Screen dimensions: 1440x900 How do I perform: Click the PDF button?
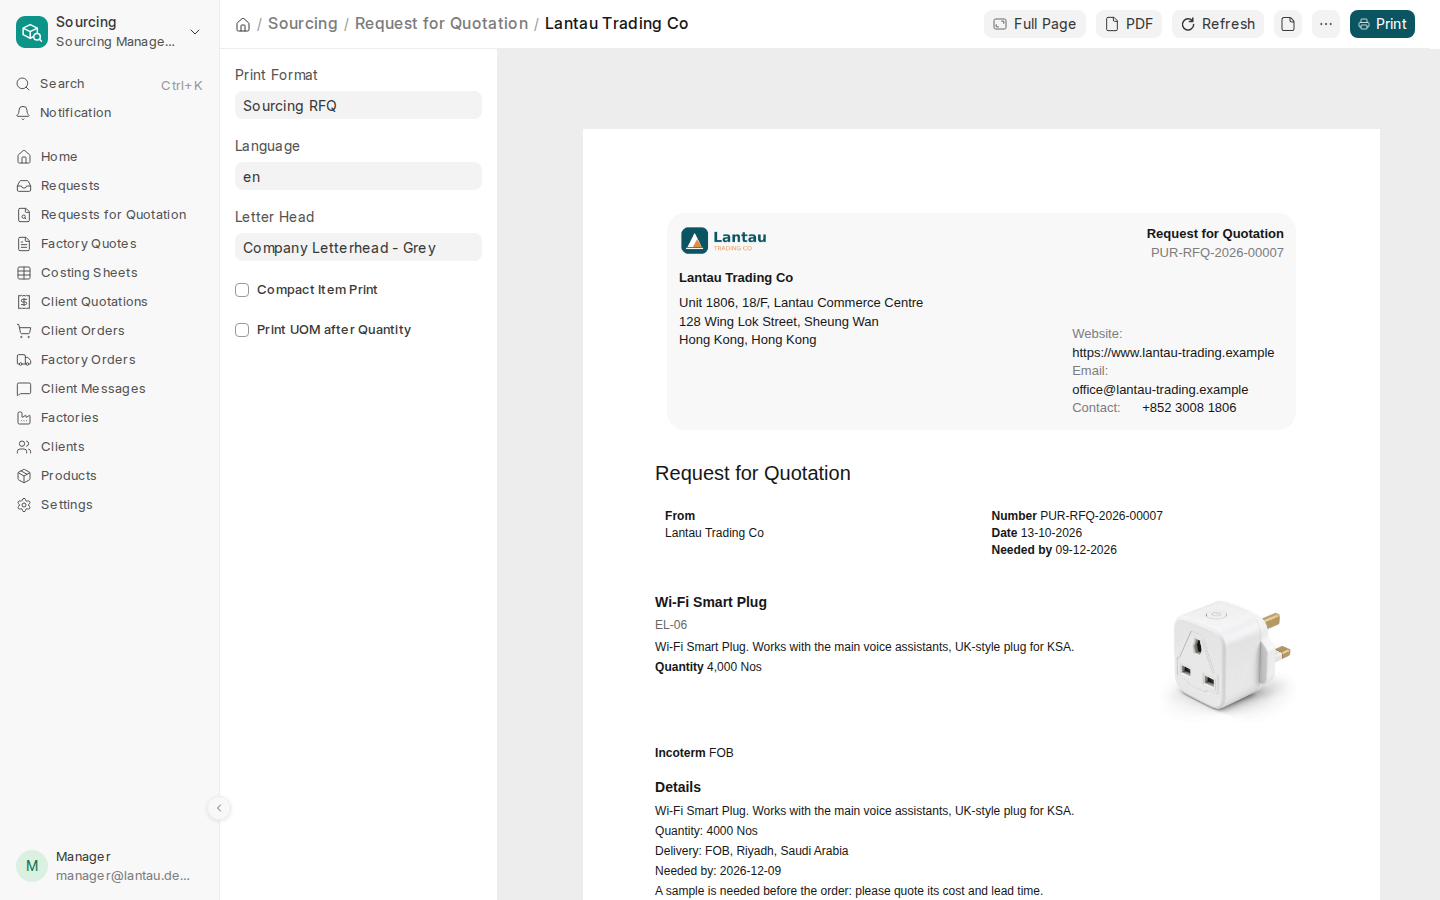(x=1129, y=24)
